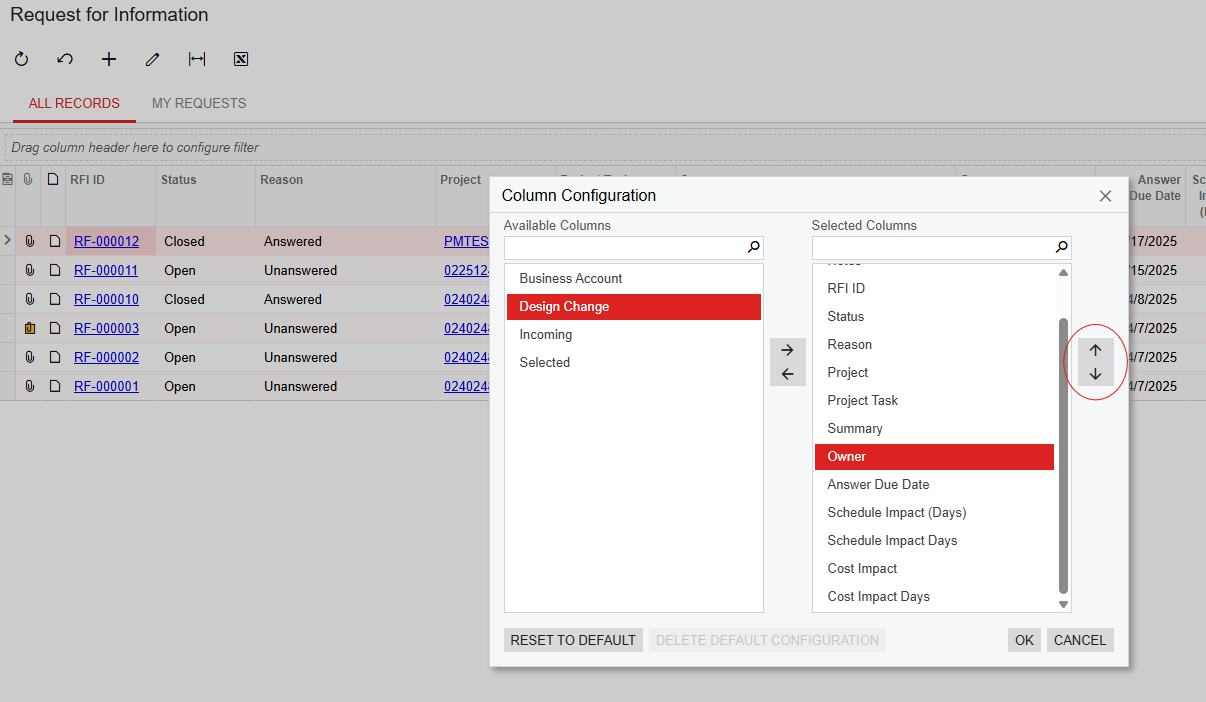The image size is (1206, 702).
Task: Move selected column down with the down arrow
Action: pyautogui.click(x=1095, y=374)
